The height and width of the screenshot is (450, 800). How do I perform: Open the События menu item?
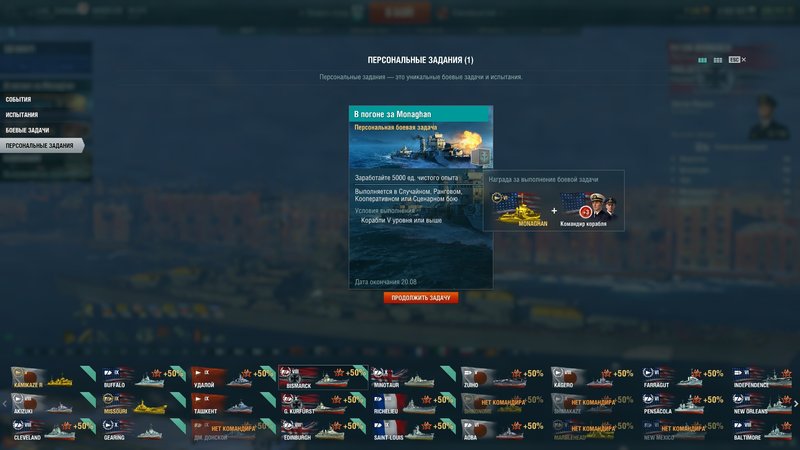(18, 99)
